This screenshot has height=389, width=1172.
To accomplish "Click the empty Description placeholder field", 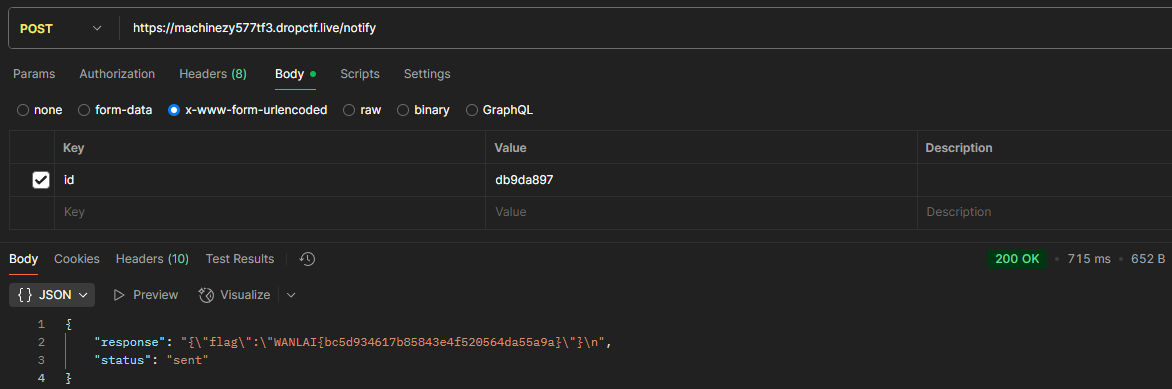I will (x=1044, y=212).
